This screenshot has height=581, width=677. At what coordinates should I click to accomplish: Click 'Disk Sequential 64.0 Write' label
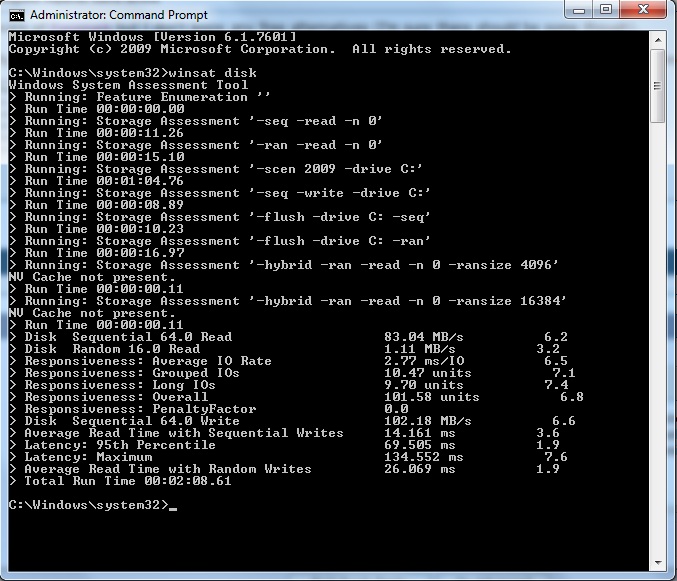pos(132,421)
